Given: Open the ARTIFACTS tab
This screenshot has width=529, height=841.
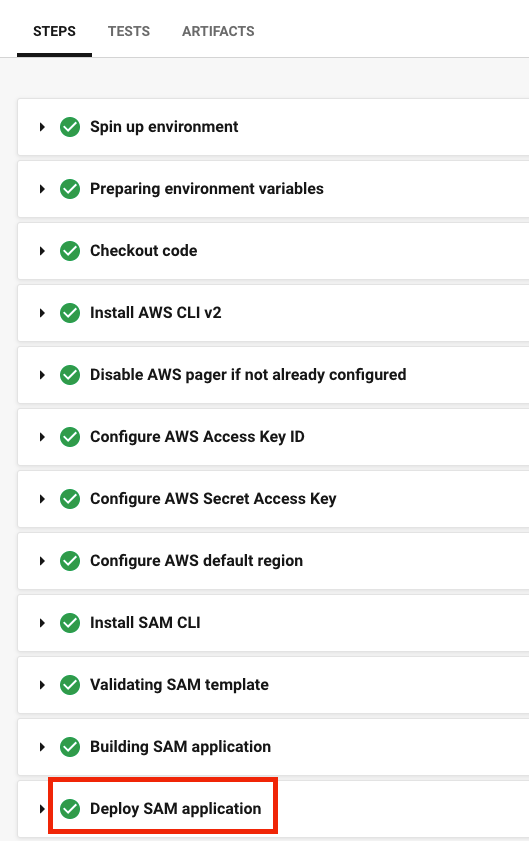Looking at the screenshot, I should coord(218,31).
